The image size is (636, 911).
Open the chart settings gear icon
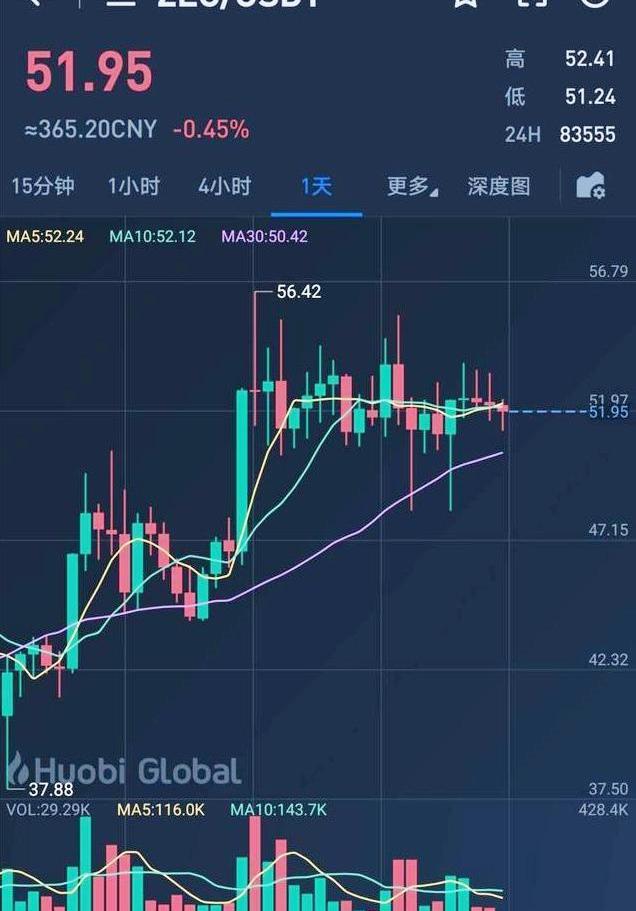[x=591, y=186]
